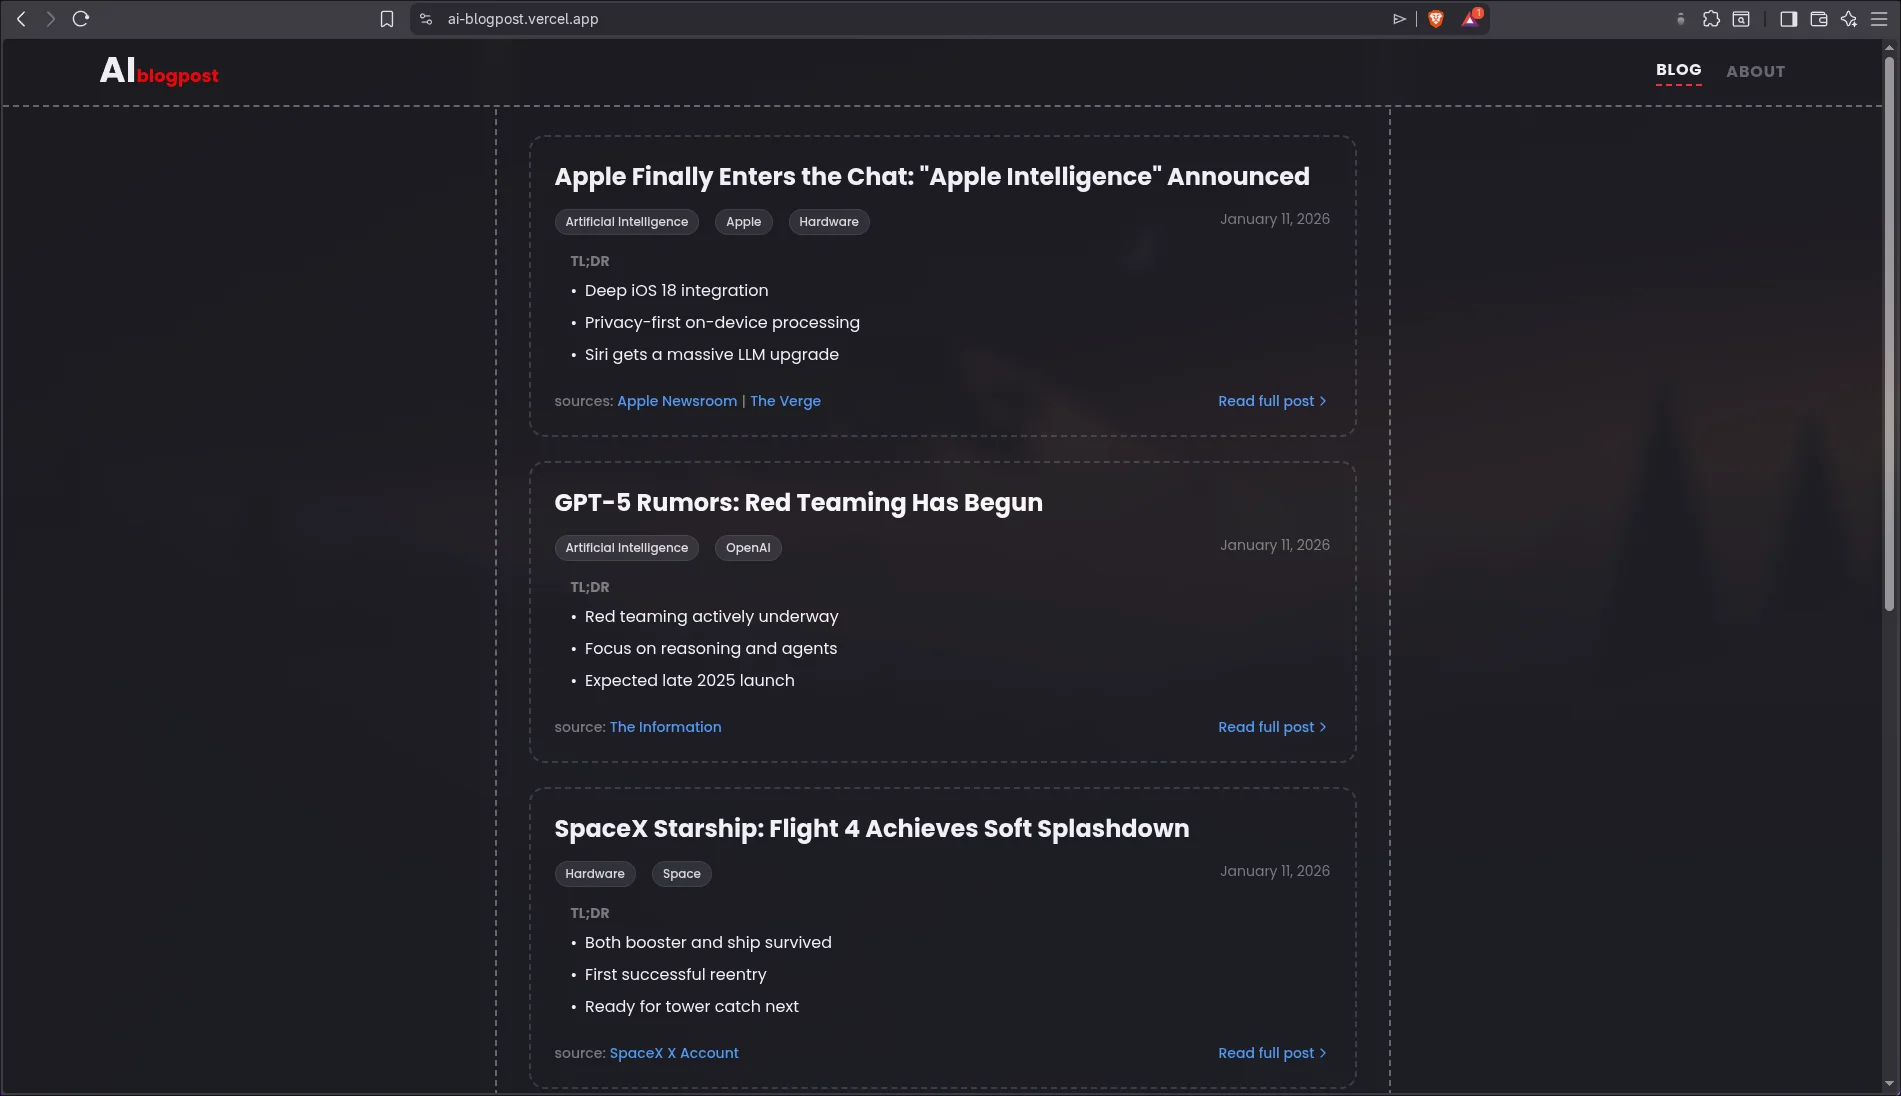Image resolution: width=1901 pixels, height=1096 pixels.
Task: Open the ABOUT nav tab
Action: 1755,71
